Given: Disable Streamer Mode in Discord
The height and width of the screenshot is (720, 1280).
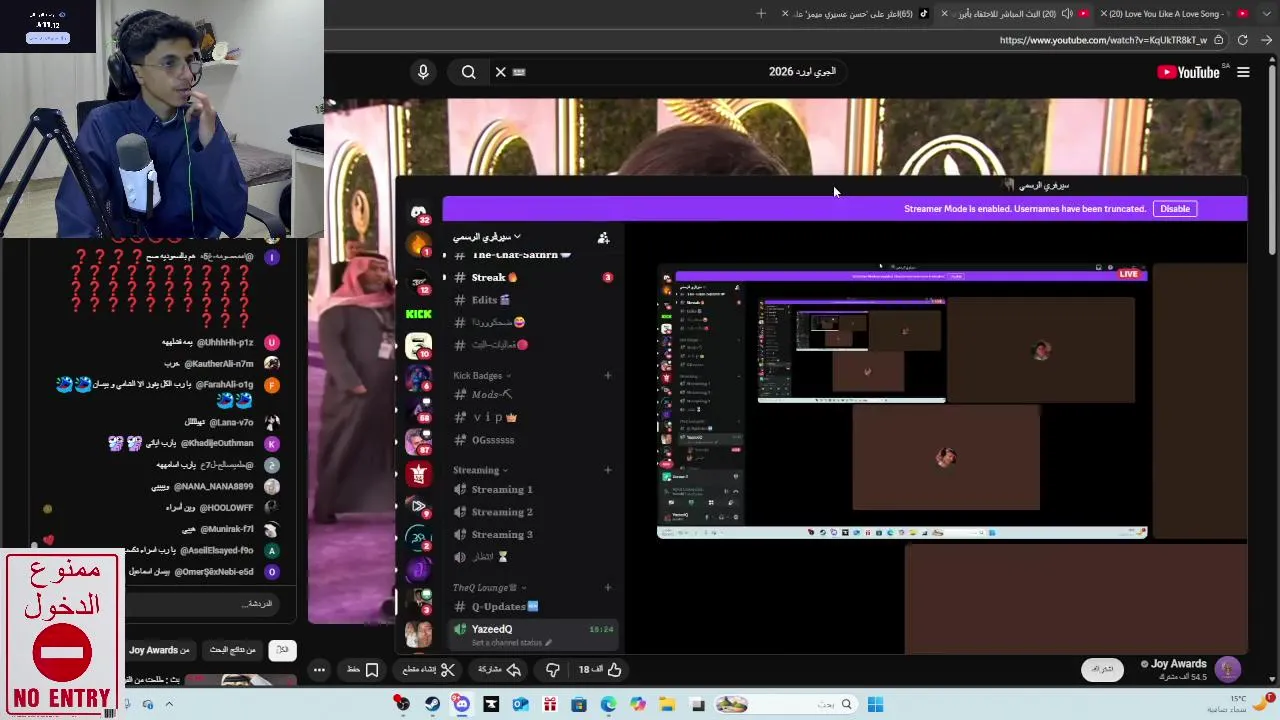Looking at the screenshot, I should pyautogui.click(x=1175, y=209).
